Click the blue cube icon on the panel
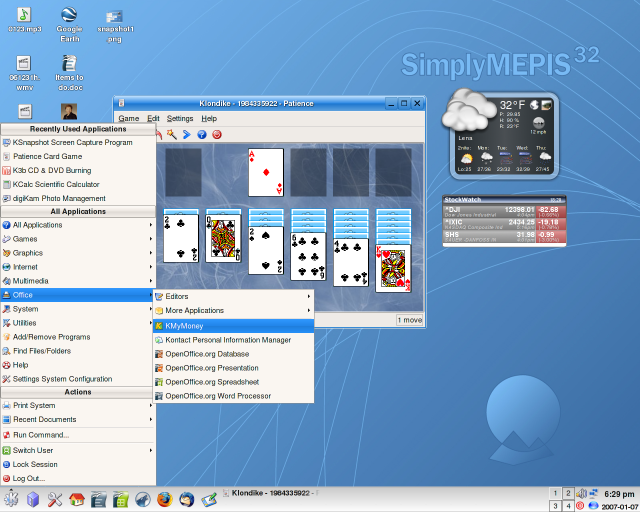 (x=33, y=499)
